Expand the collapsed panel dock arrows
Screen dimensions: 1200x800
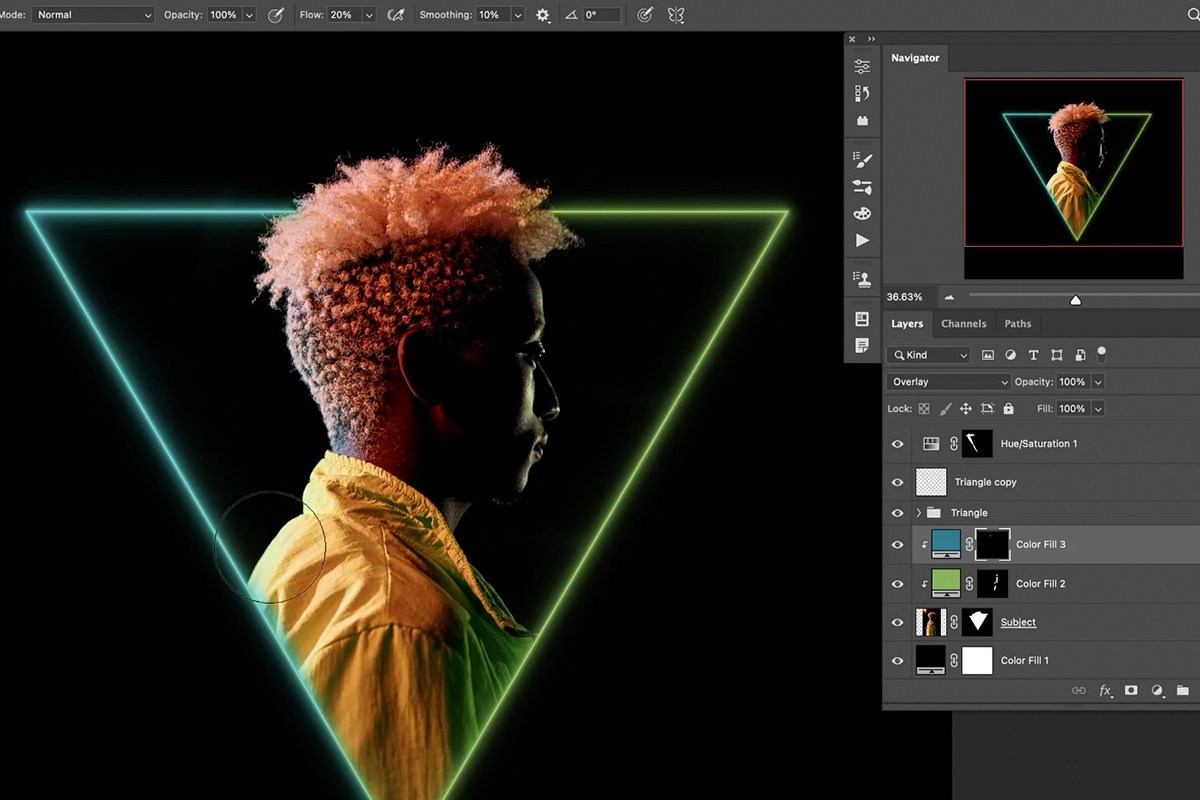(x=871, y=39)
